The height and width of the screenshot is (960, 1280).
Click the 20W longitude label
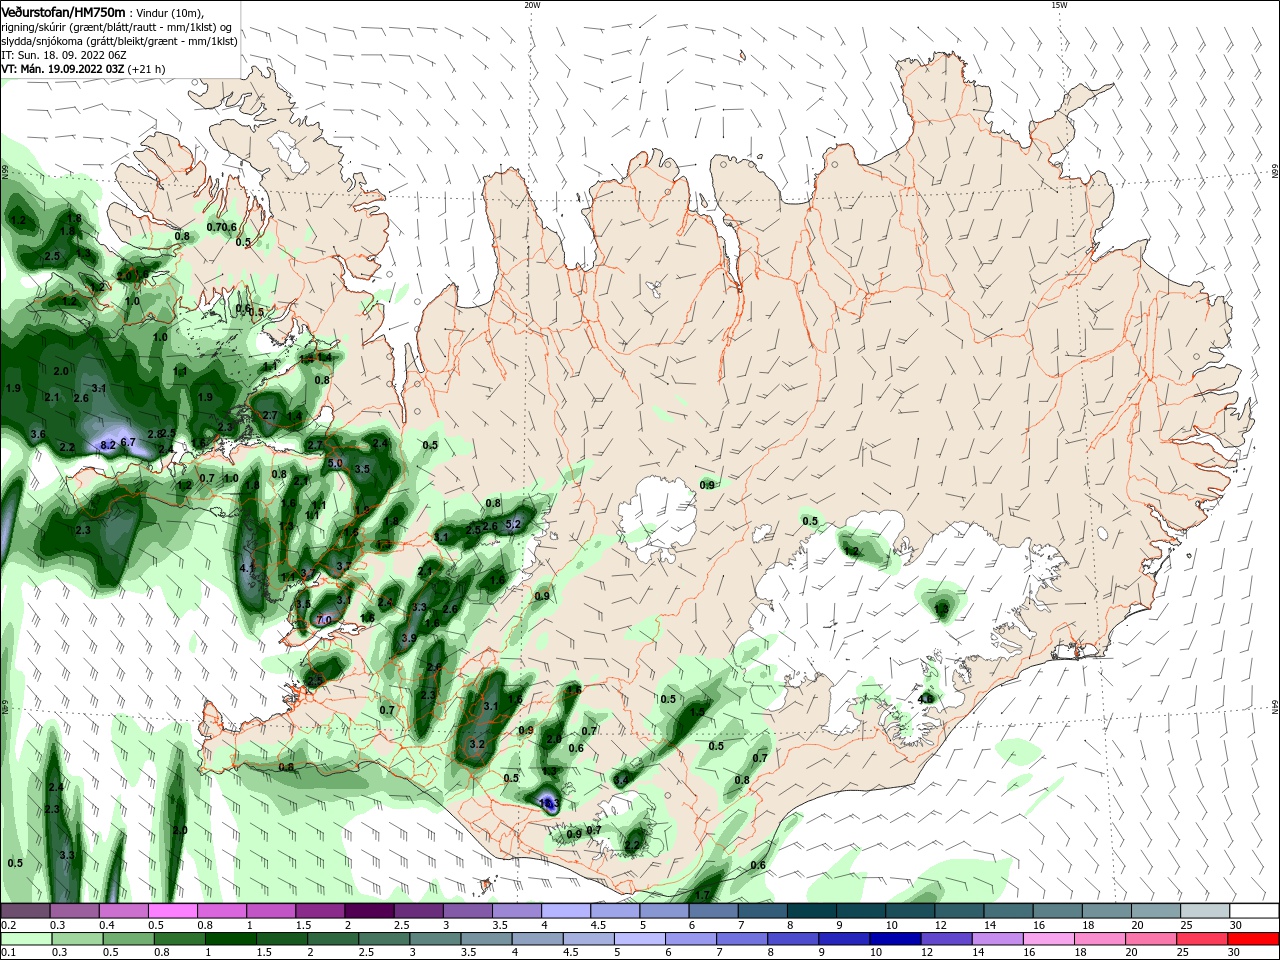532,5
